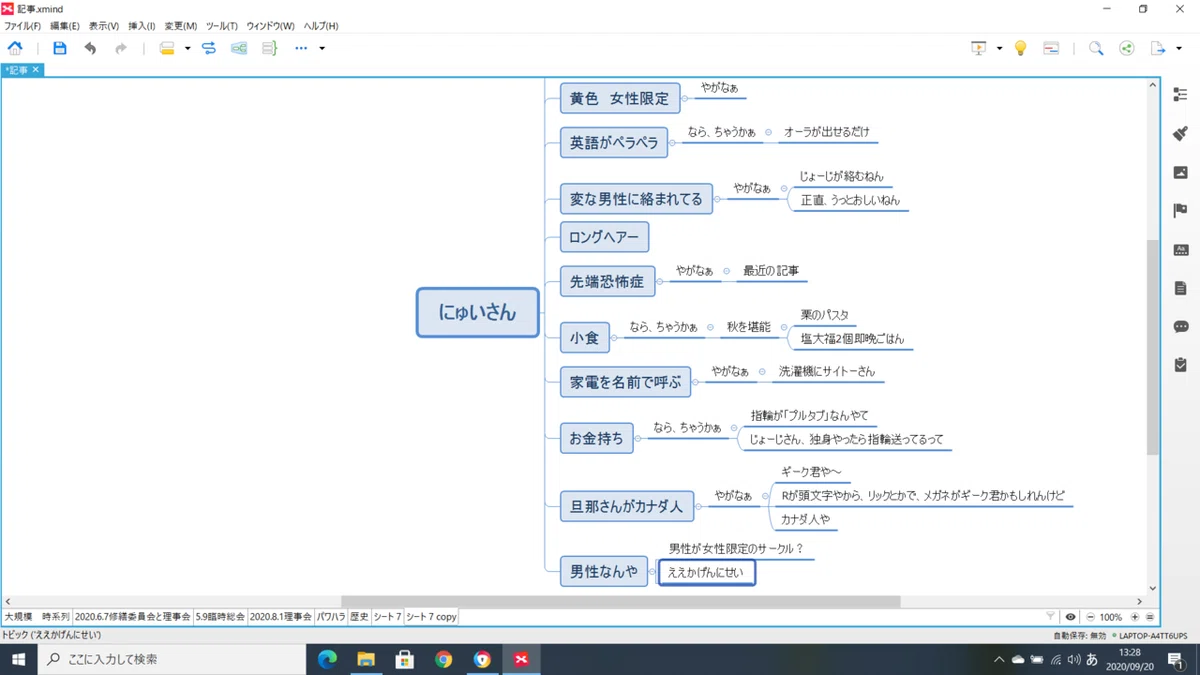1200x675 pixels.
Task: Click the redo arrow
Action: tap(121, 48)
